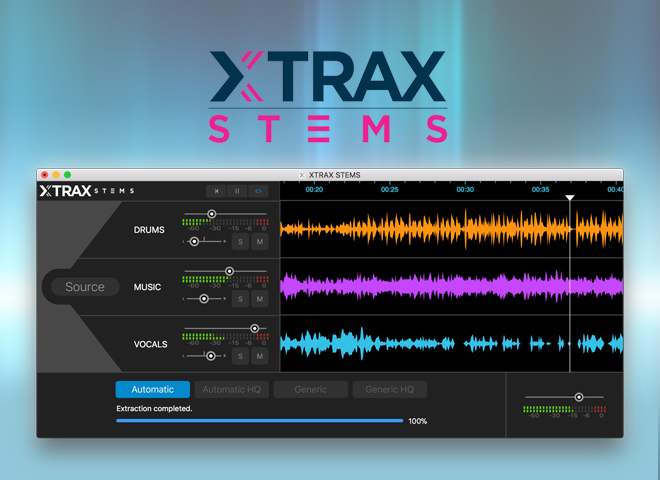Click the Vocals volume slider handle
The height and width of the screenshot is (480, 660).
(x=254, y=328)
